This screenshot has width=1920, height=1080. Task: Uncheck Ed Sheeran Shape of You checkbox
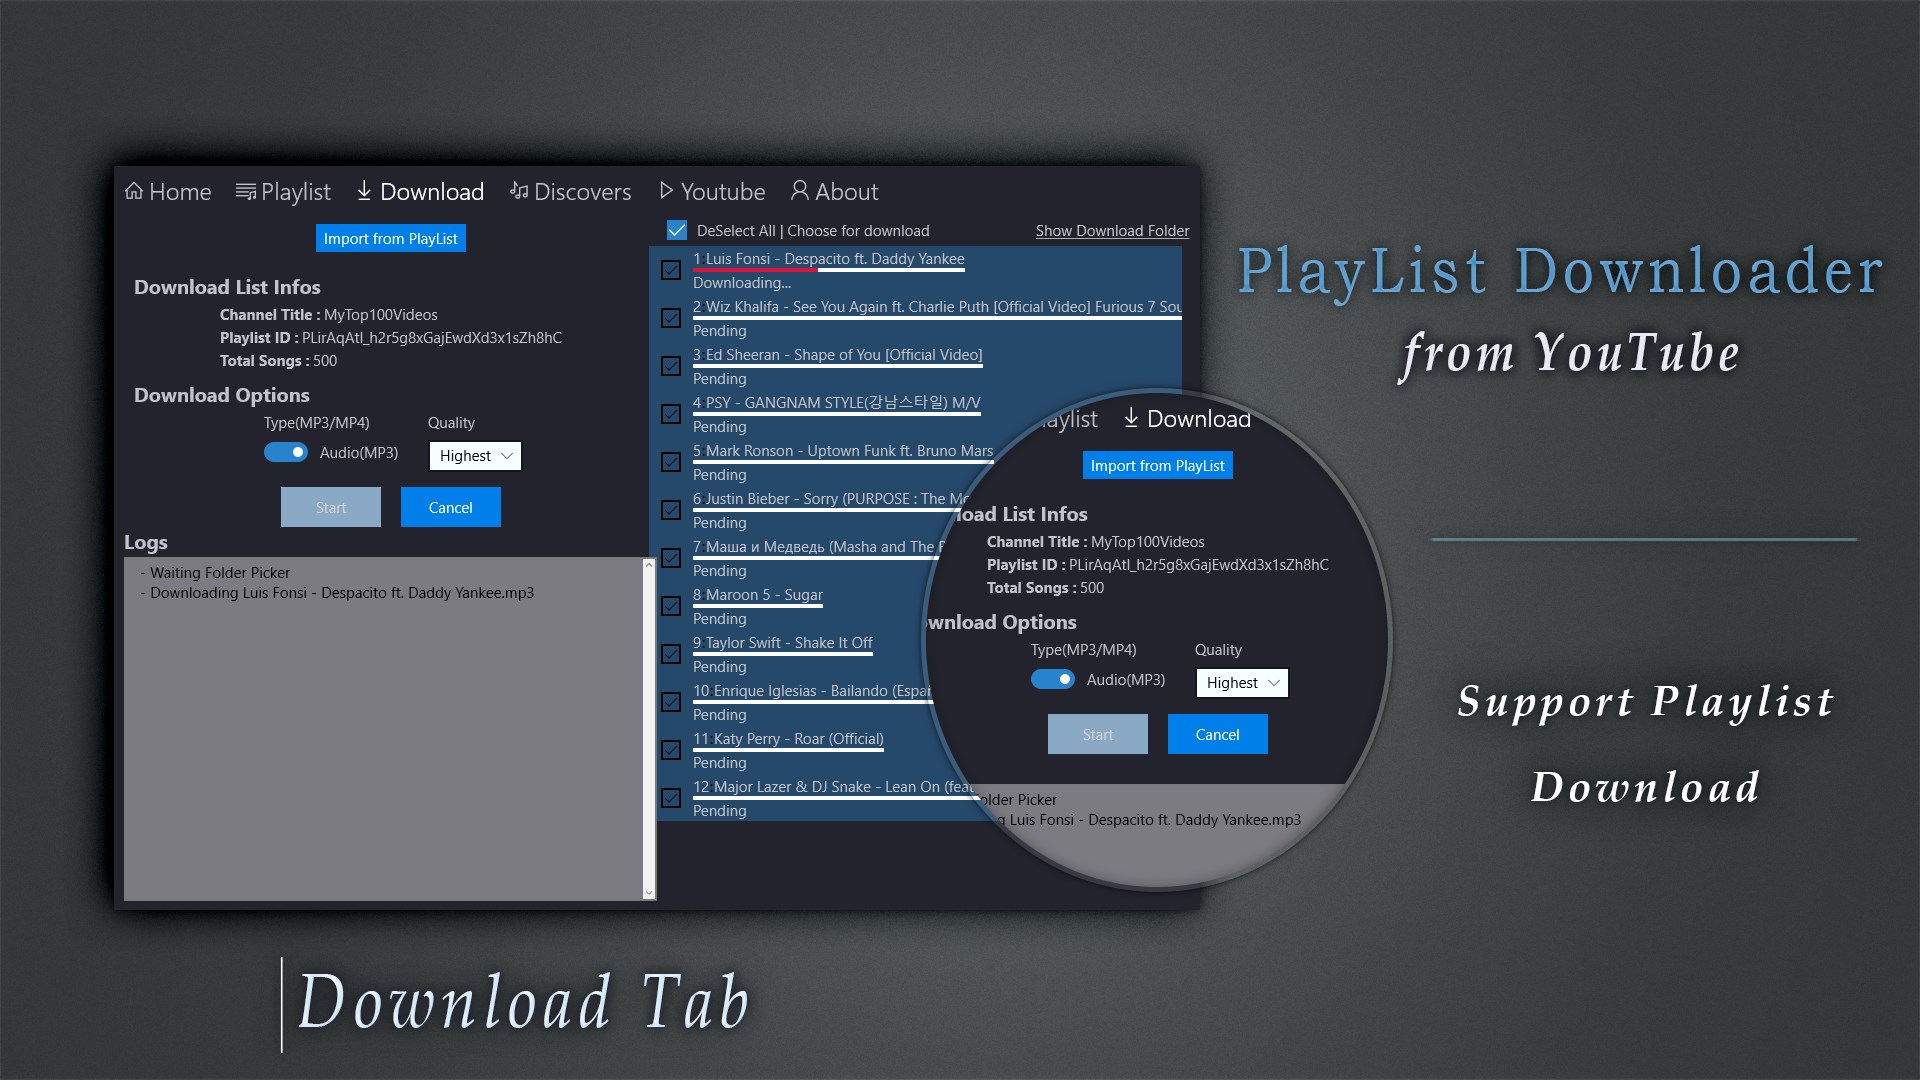click(x=671, y=366)
